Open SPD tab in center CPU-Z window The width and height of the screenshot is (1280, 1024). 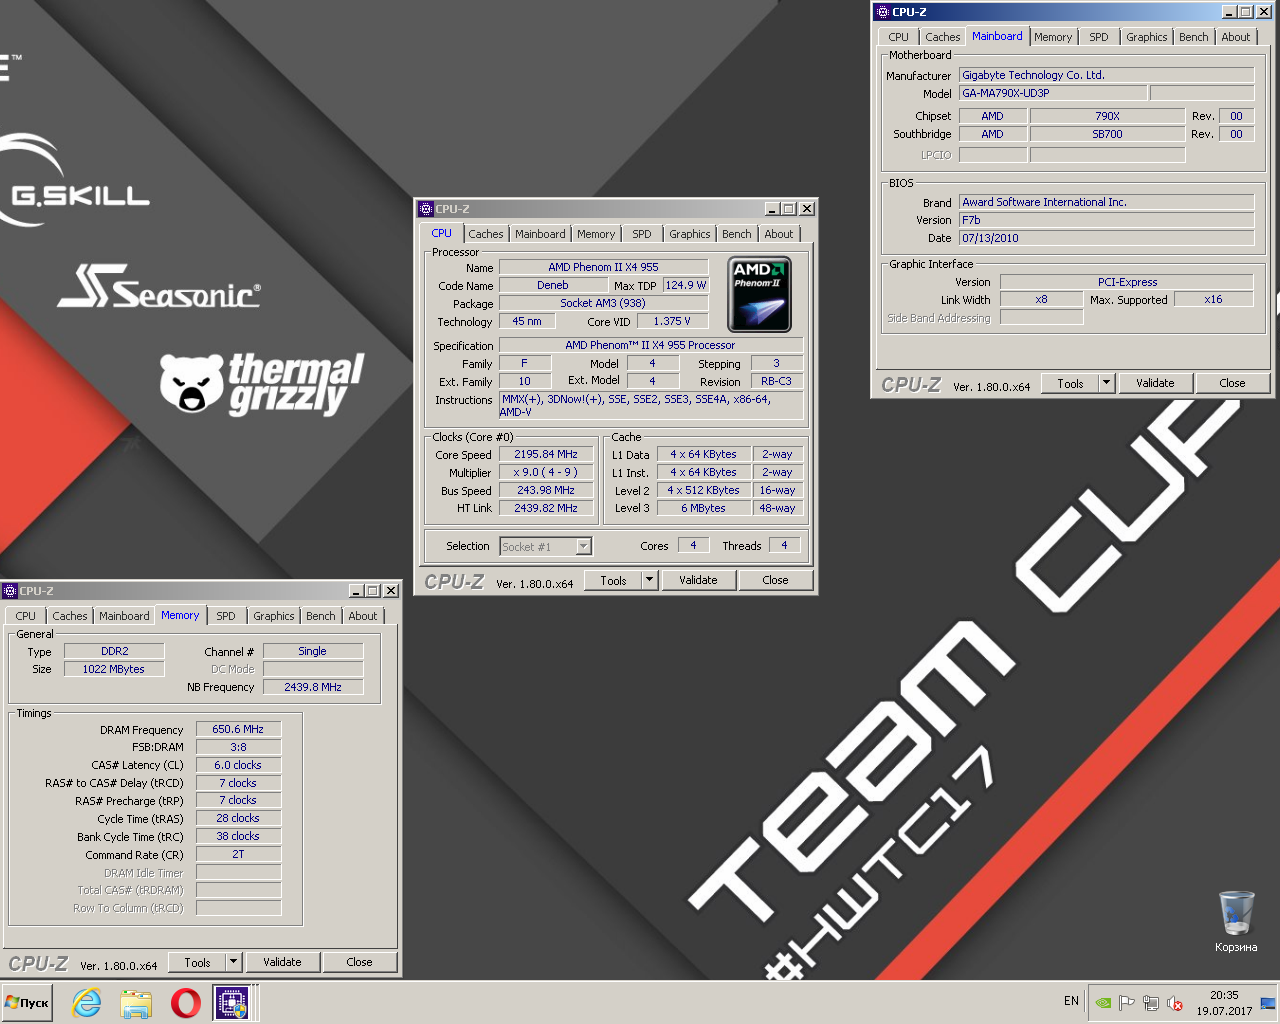pyautogui.click(x=642, y=234)
